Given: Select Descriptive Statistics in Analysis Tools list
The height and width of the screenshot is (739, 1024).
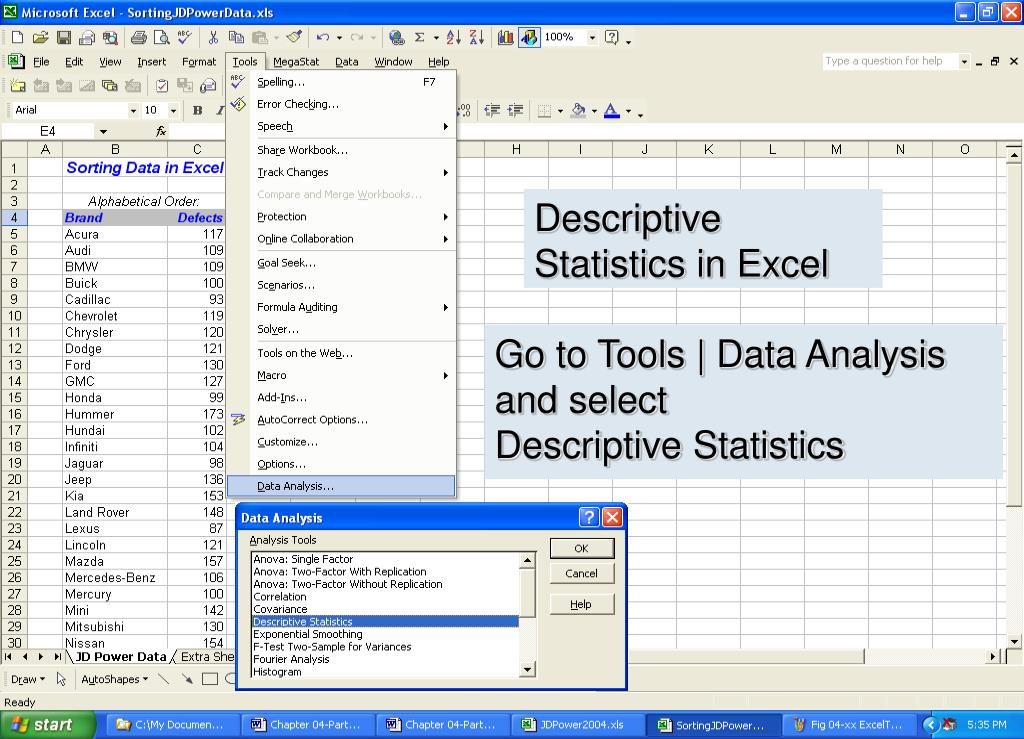Looking at the screenshot, I should click(385, 621).
